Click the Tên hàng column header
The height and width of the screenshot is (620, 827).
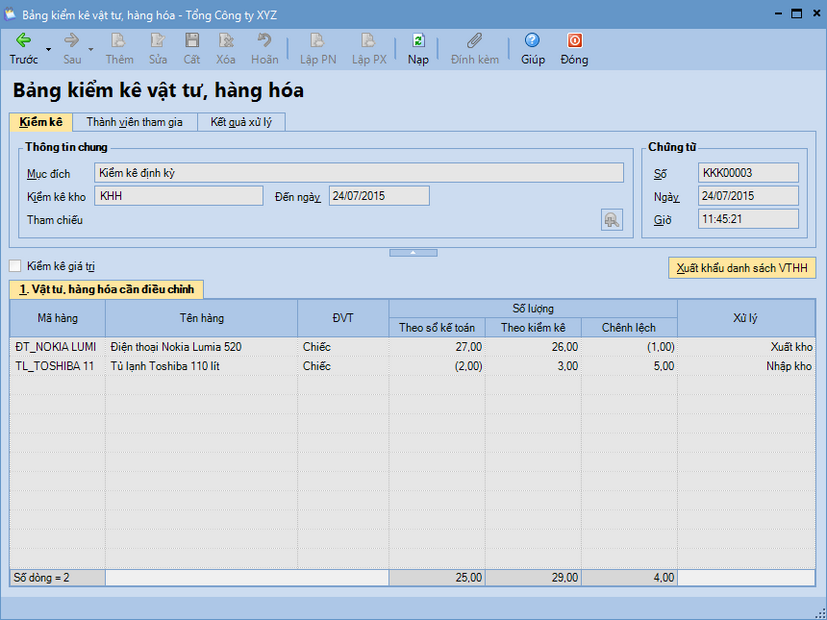tap(201, 318)
